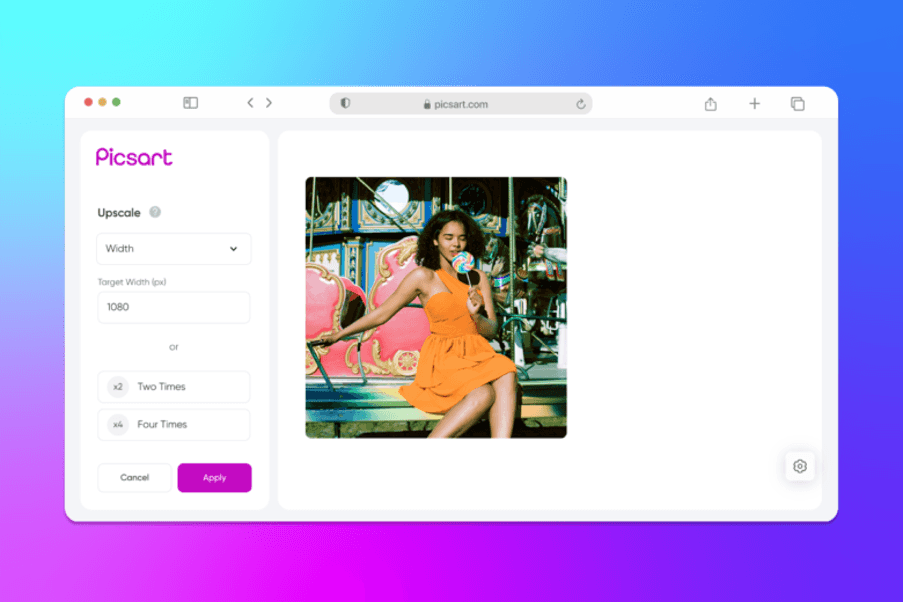Click the carousel photo preview
The width and height of the screenshot is (904, 602).
tap(437, 306)
